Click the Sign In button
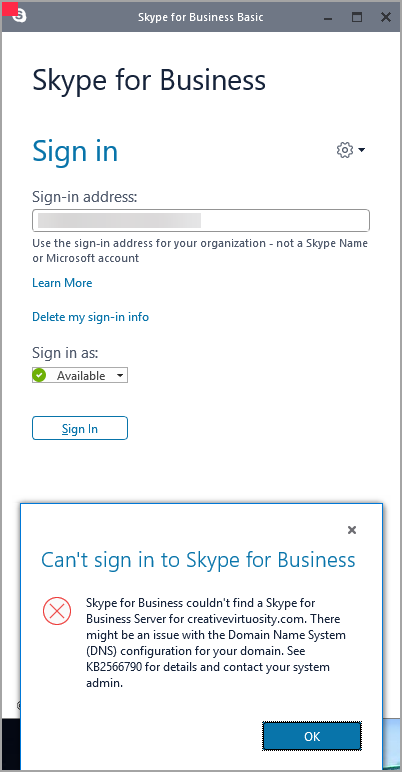The image size is (402, 772). tap(80, 428)
